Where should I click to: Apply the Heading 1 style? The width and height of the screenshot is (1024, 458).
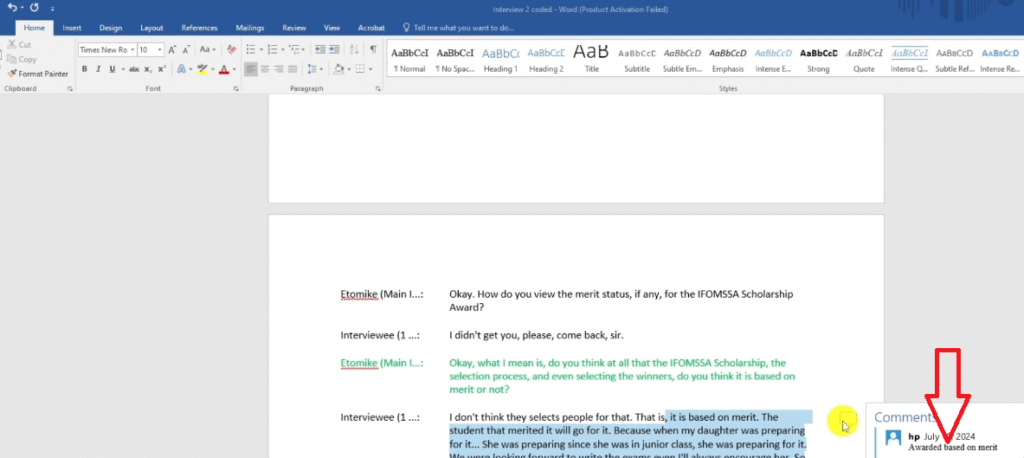500,58
